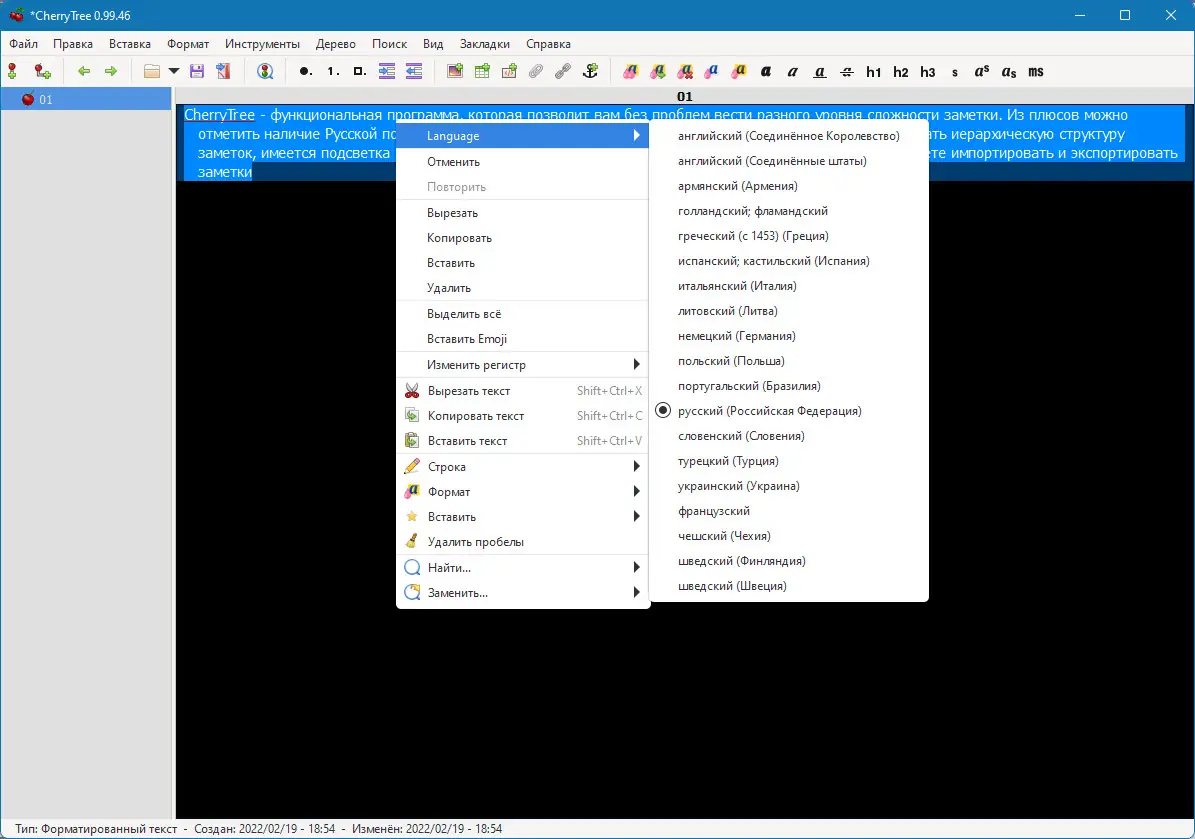
Task: Find in all nodes toolbar icon
Action: 265,72
